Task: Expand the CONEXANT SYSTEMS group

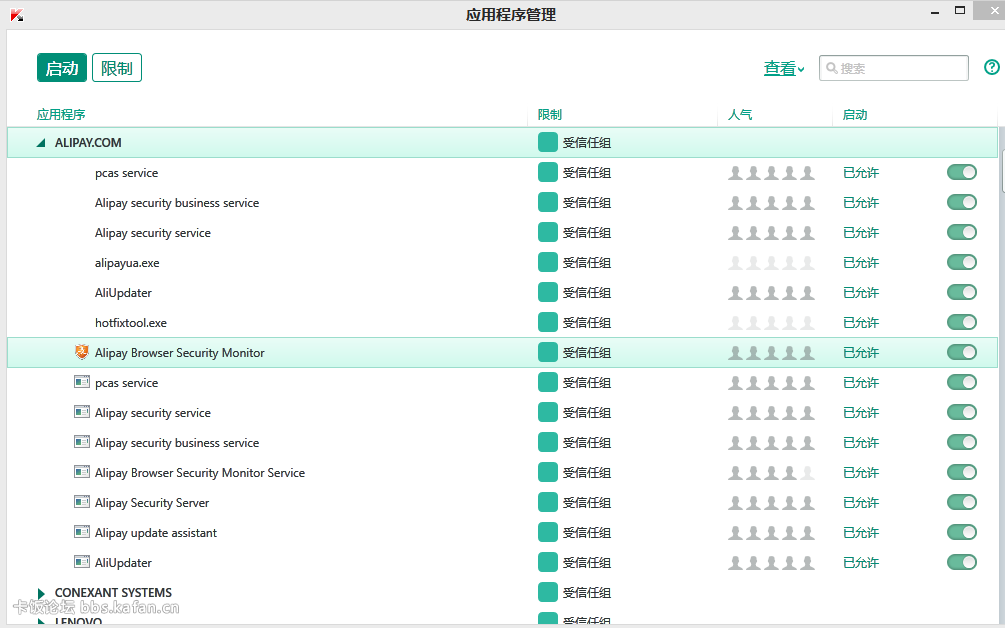Action: (x=41, y=593)
